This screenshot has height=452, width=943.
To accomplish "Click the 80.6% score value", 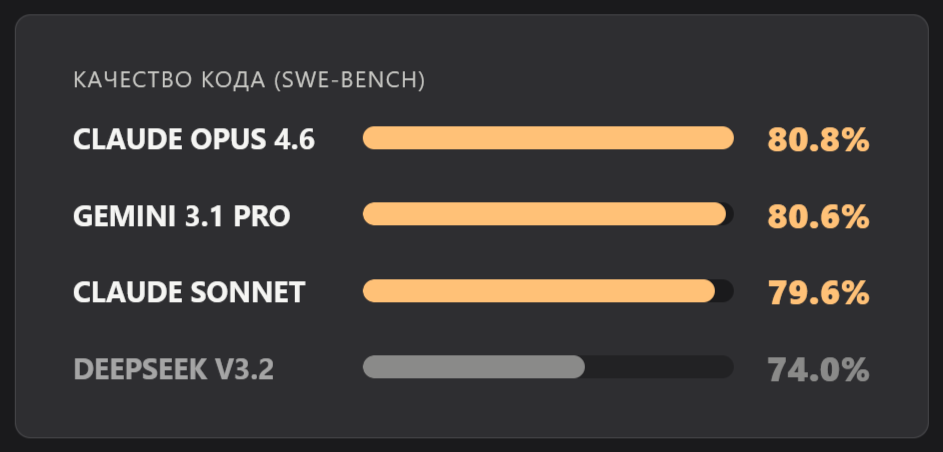I will 819,217.
